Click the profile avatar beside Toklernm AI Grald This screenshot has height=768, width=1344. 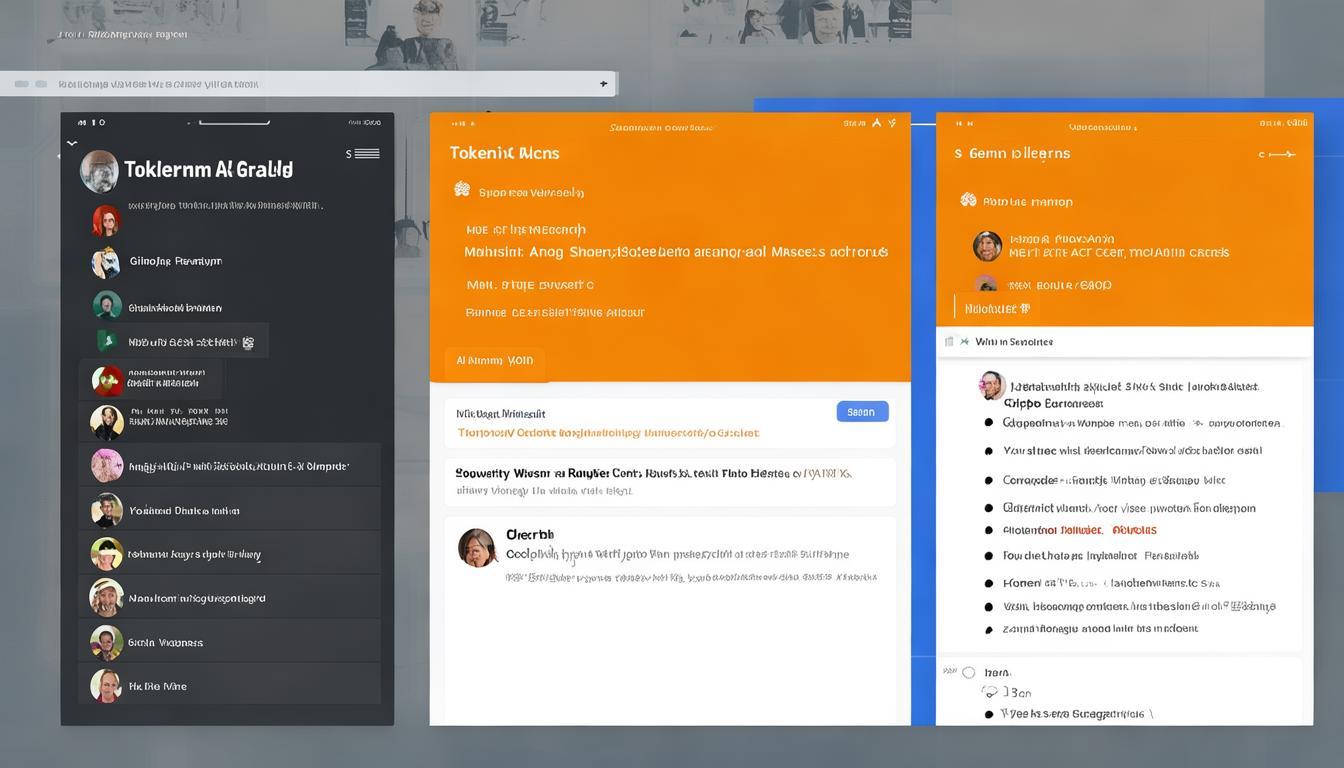tap(99, 171)
